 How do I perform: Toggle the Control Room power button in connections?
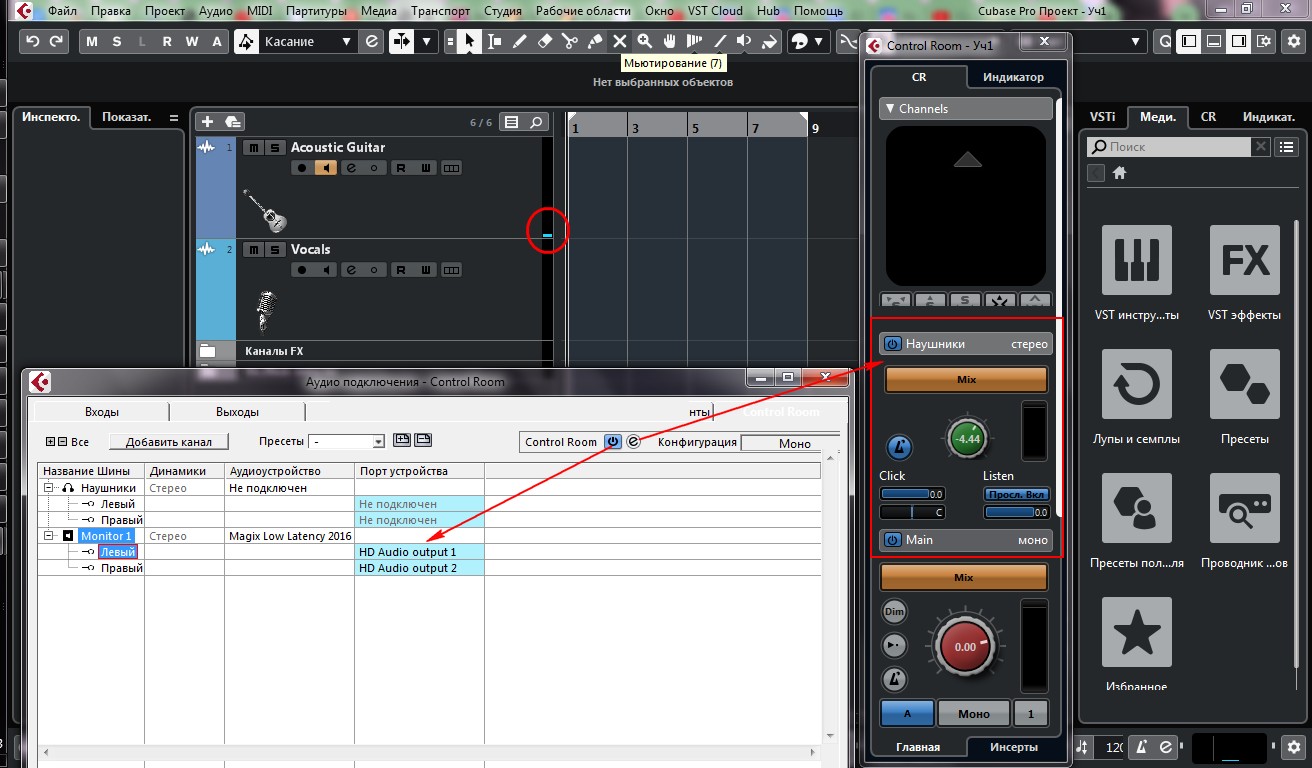point(612,442)
